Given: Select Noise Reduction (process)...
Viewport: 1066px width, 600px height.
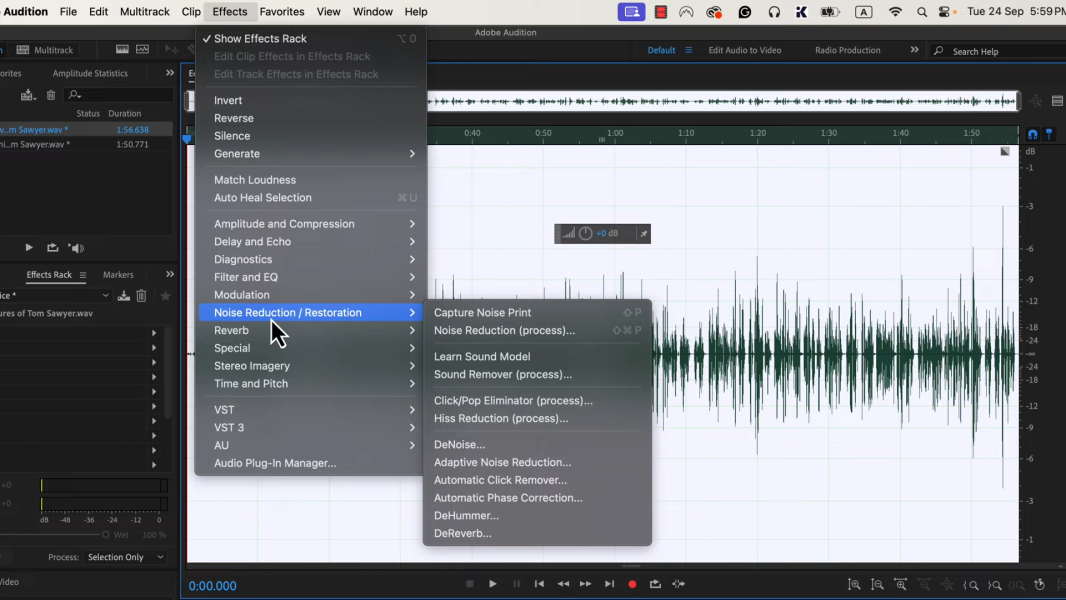Looking at the screenshot, I should click(x=537, y=330).
